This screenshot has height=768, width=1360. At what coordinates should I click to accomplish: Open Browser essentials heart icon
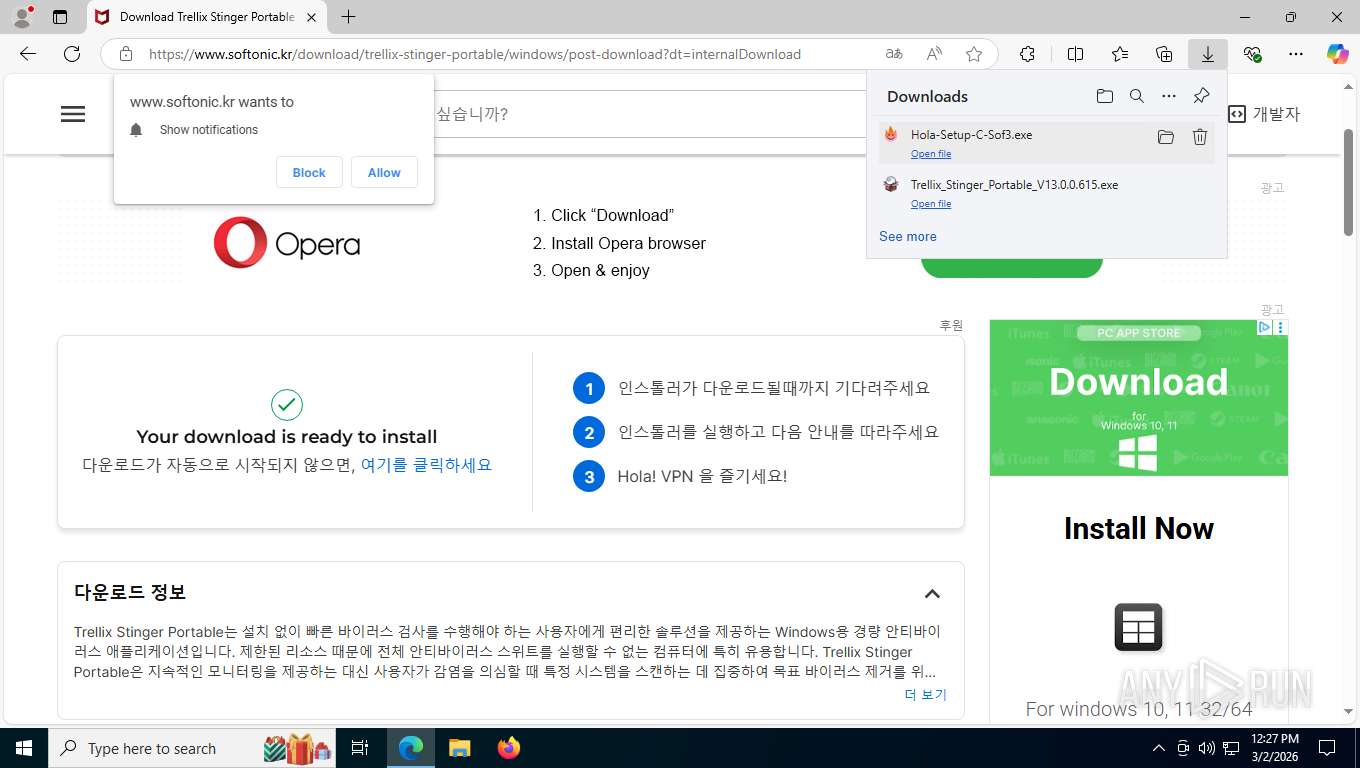point(1252,54)
